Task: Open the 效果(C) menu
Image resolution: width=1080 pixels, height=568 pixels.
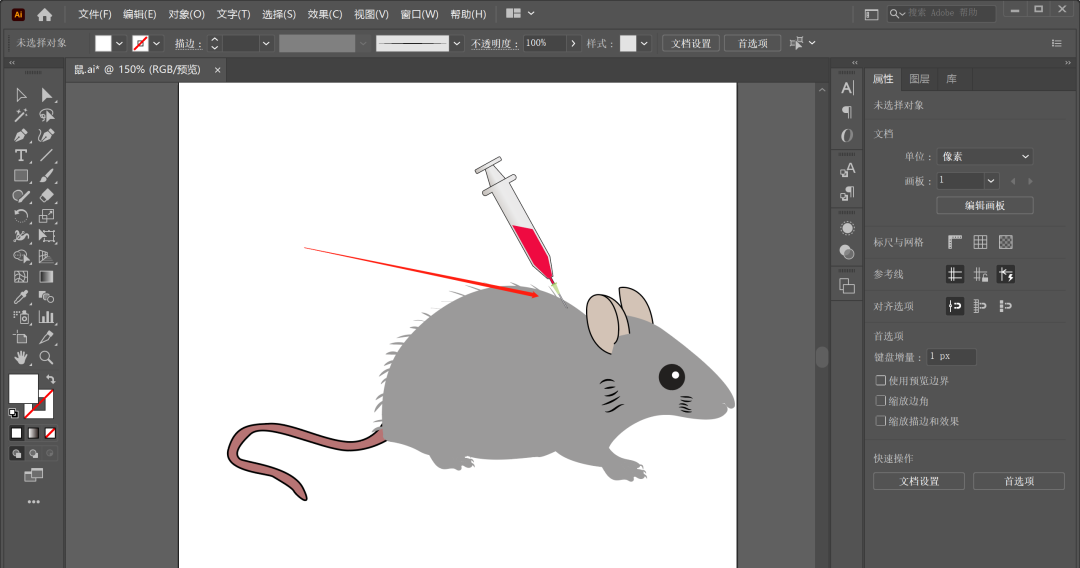Action: point(325,14)
